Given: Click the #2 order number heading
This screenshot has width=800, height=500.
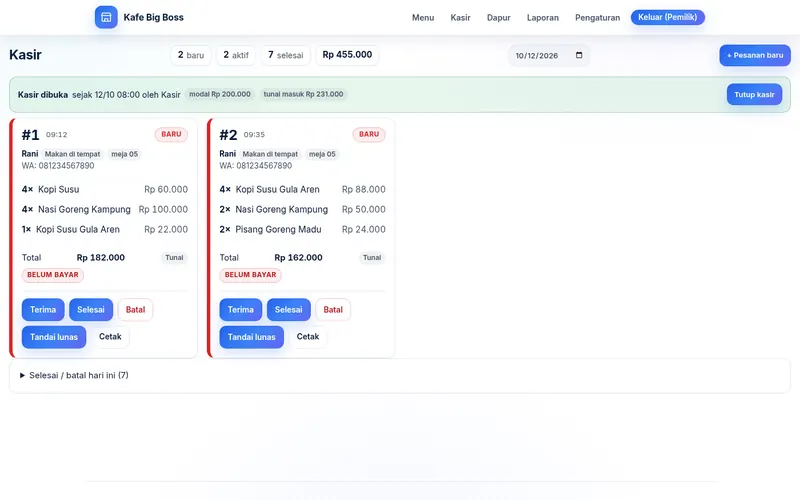Looking at the screenshot, I should tap(228, 135).
